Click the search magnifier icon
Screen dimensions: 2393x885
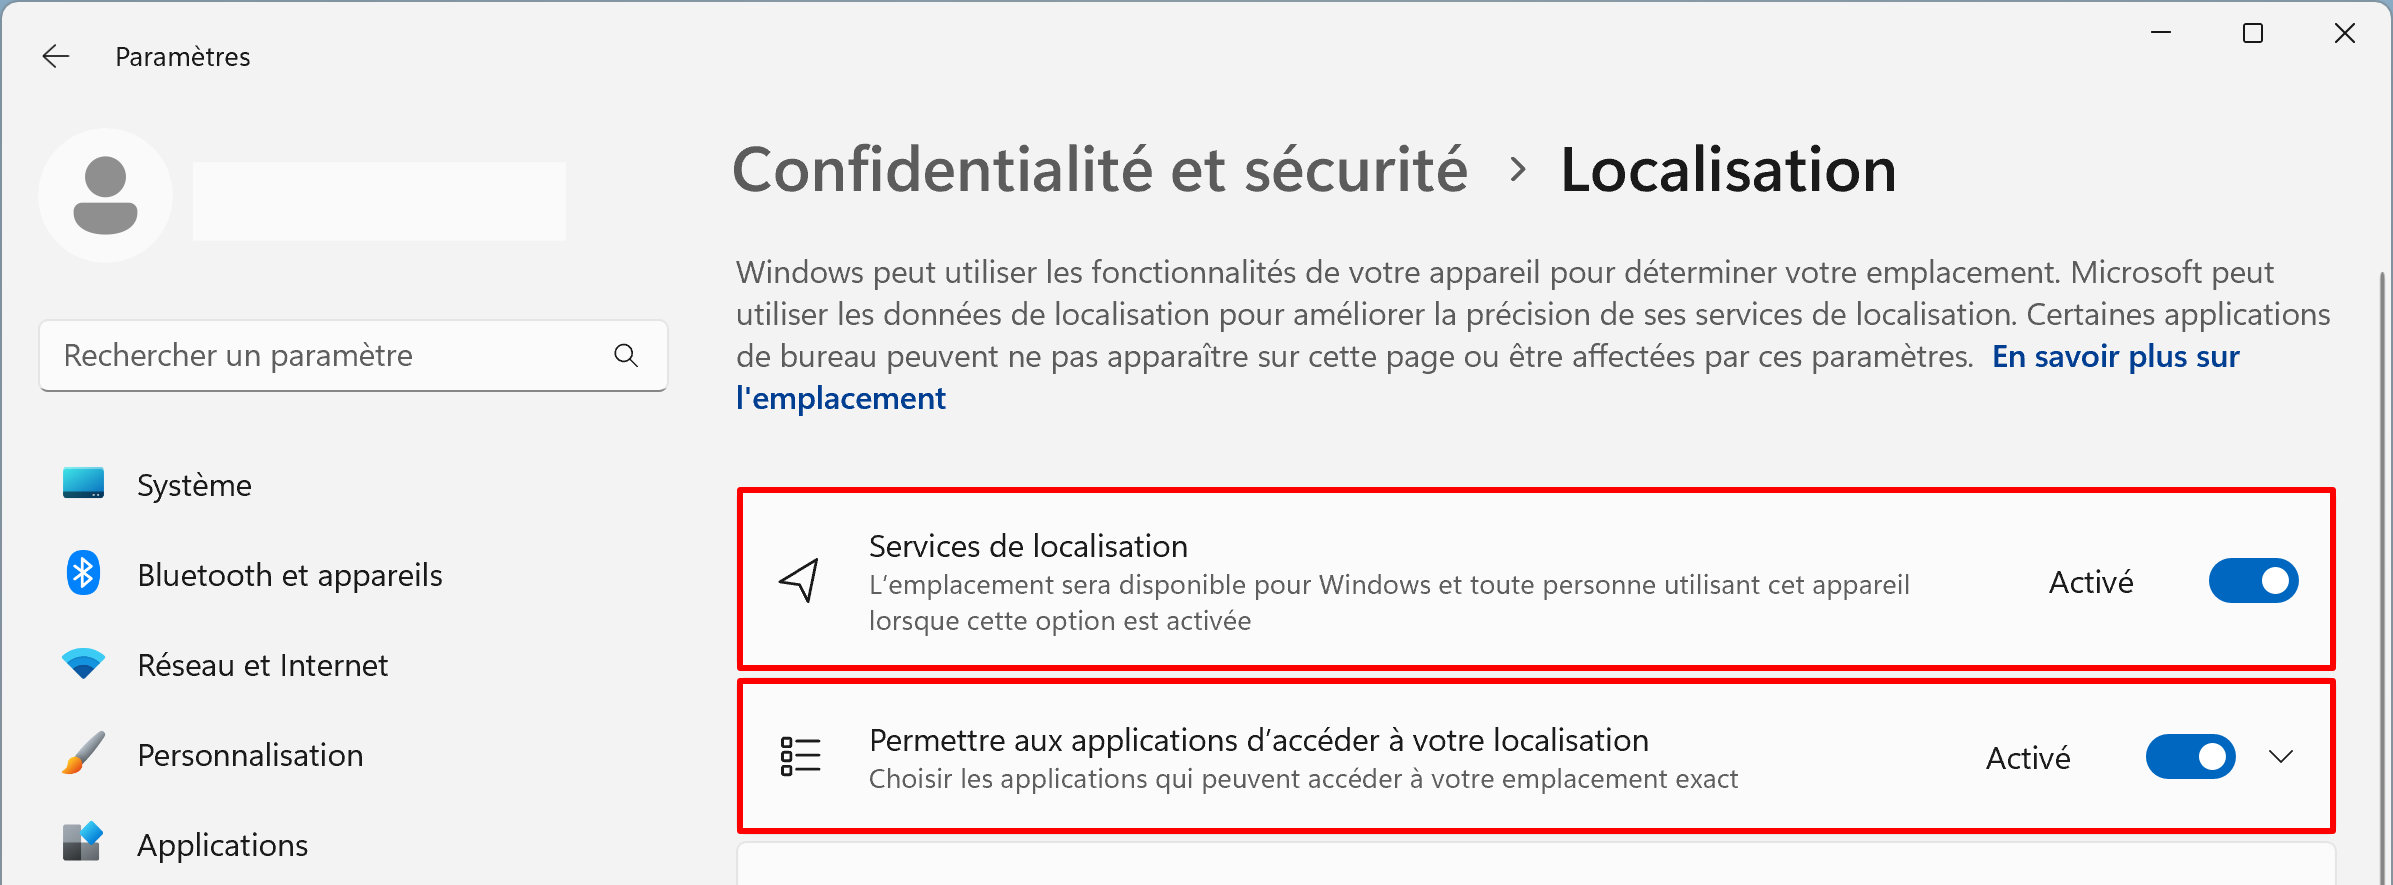pos(626,355)
